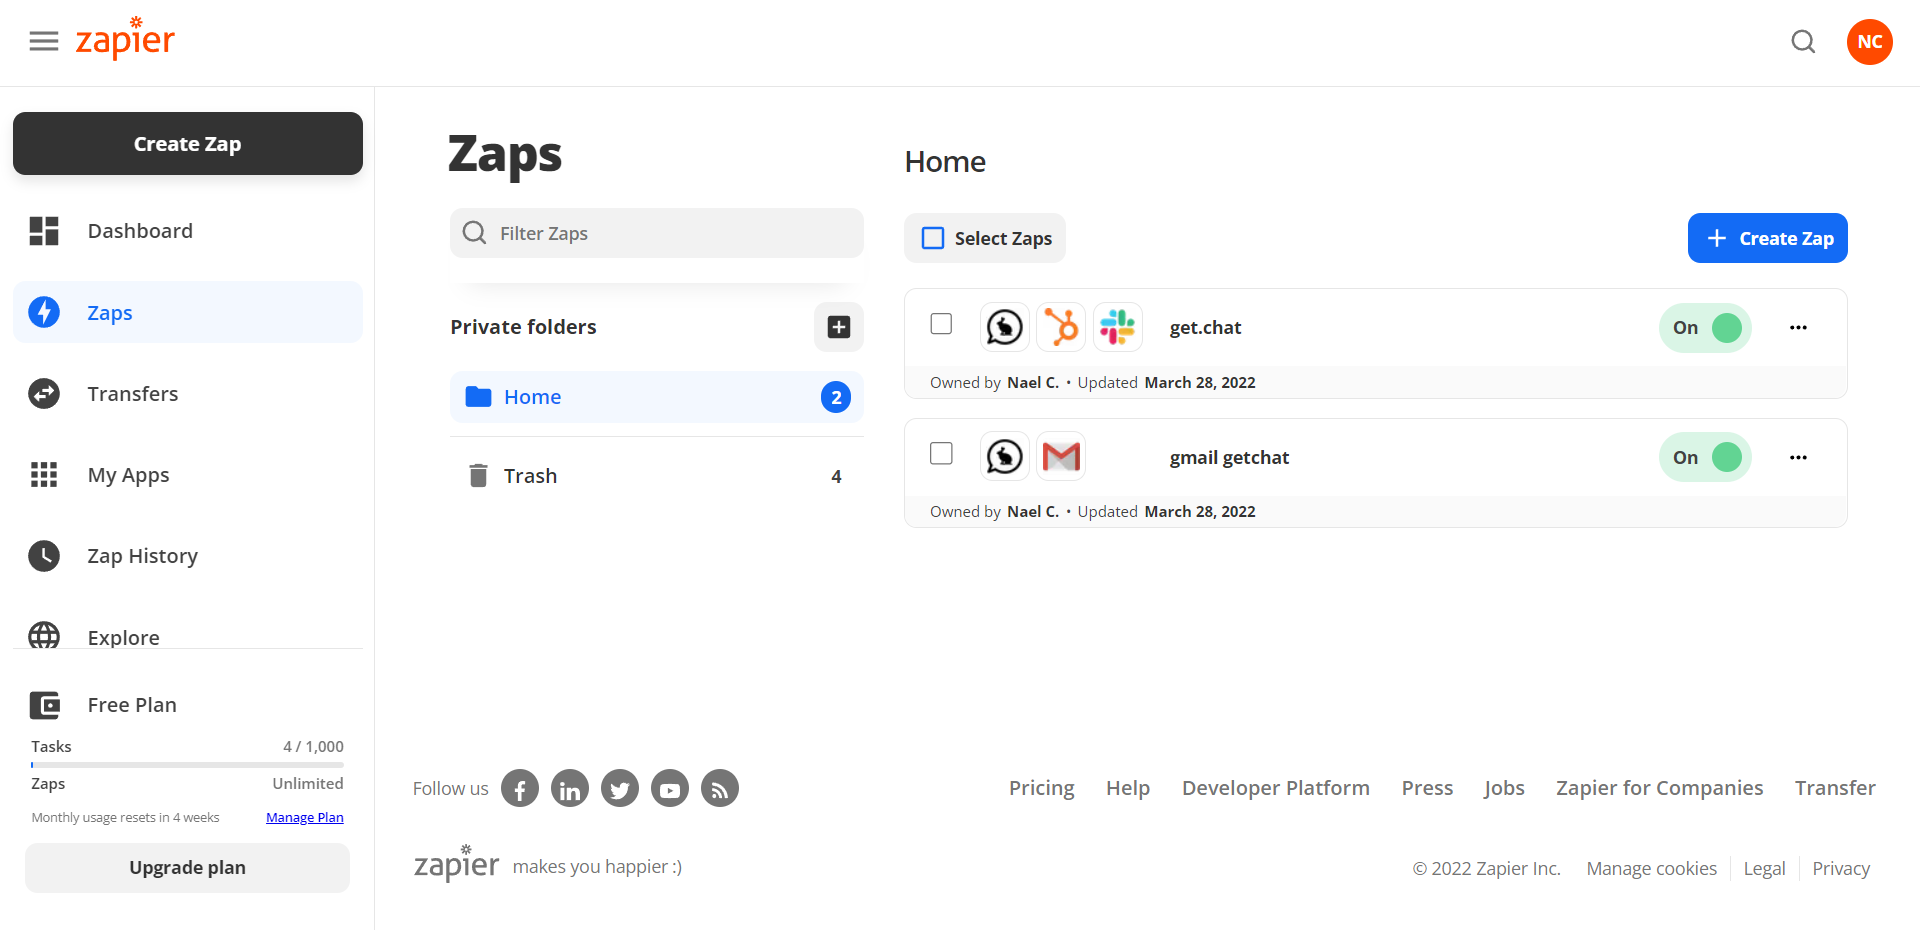Click the Free Plan wallet icon
The height and width of the screenshot is (930, 1920).
44,705
